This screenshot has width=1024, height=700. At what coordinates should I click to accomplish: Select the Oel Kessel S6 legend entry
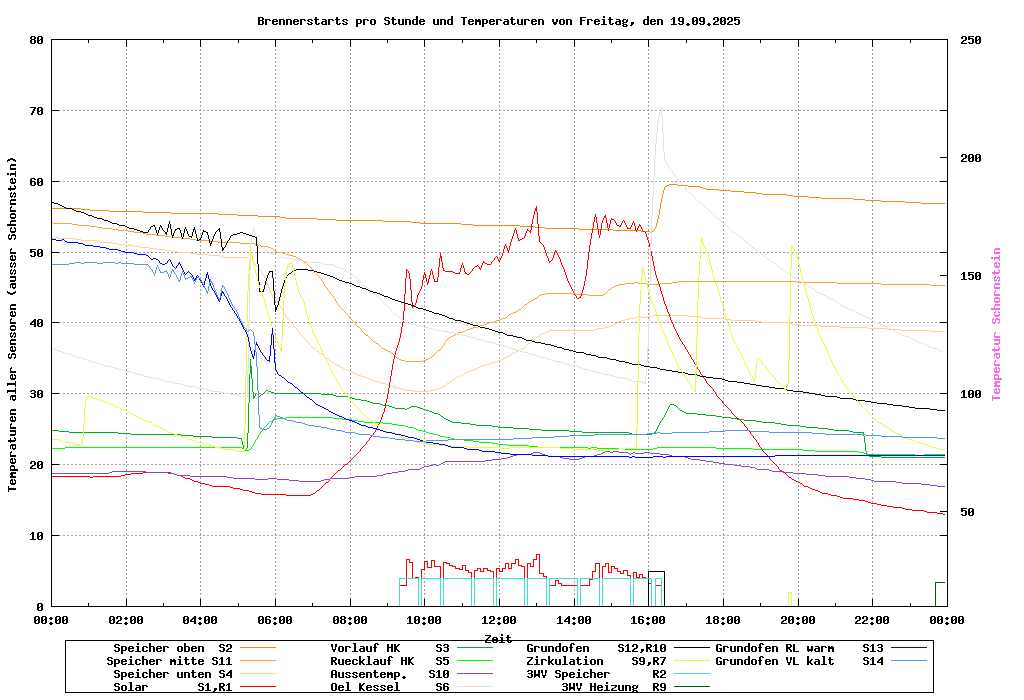click(390, 687)
